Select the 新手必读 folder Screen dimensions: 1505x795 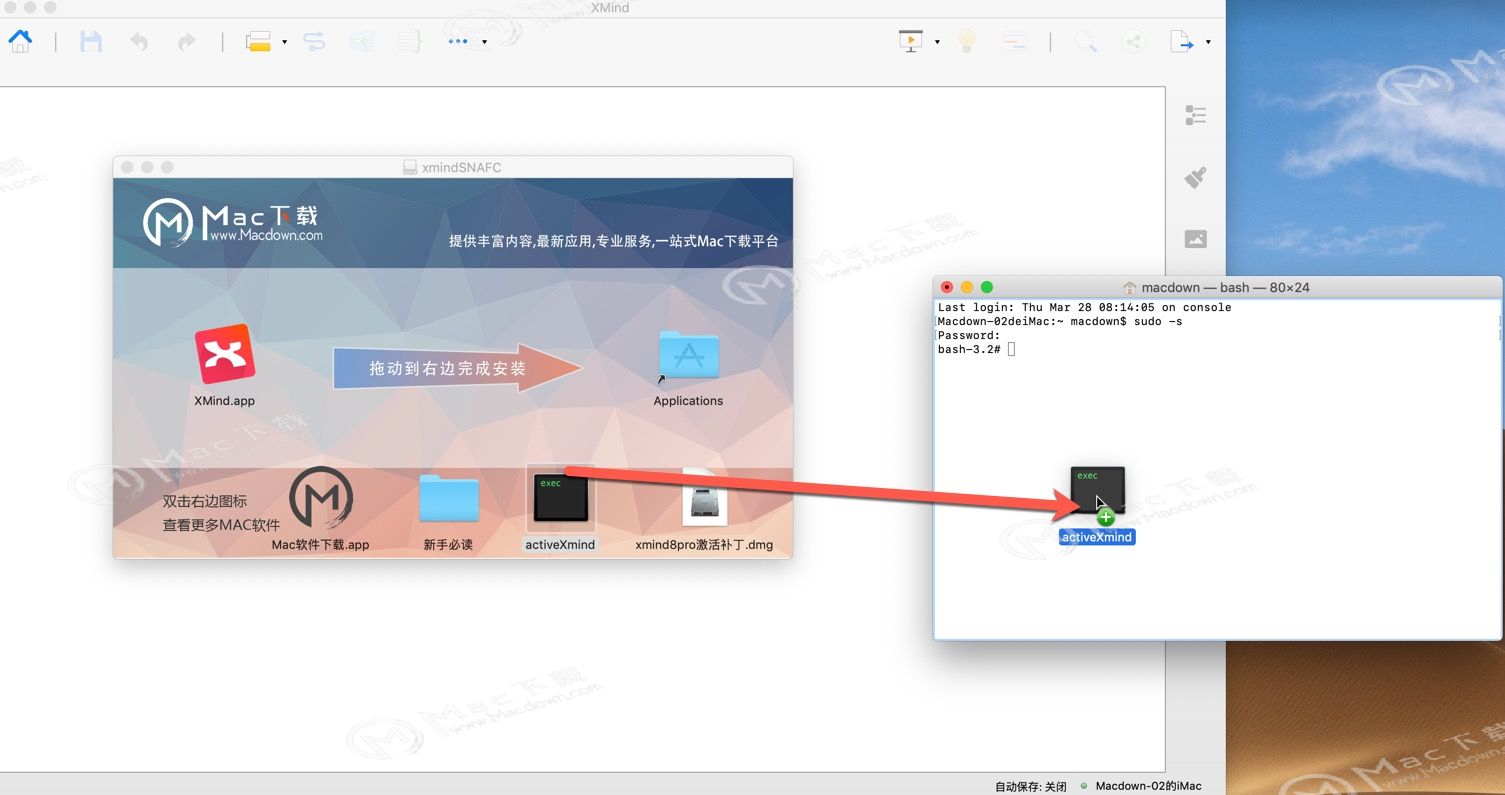(448, 498)
